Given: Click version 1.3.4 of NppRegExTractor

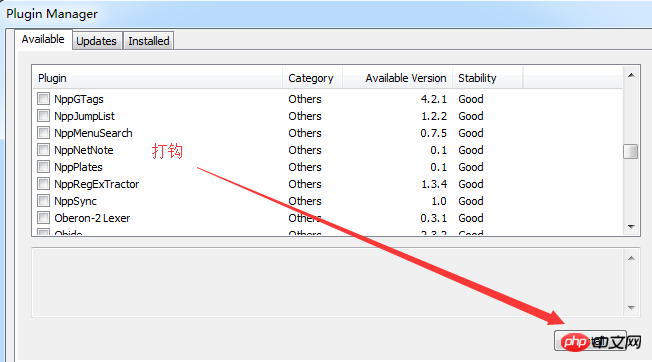Looking at the screenshot, I should 434,184.
